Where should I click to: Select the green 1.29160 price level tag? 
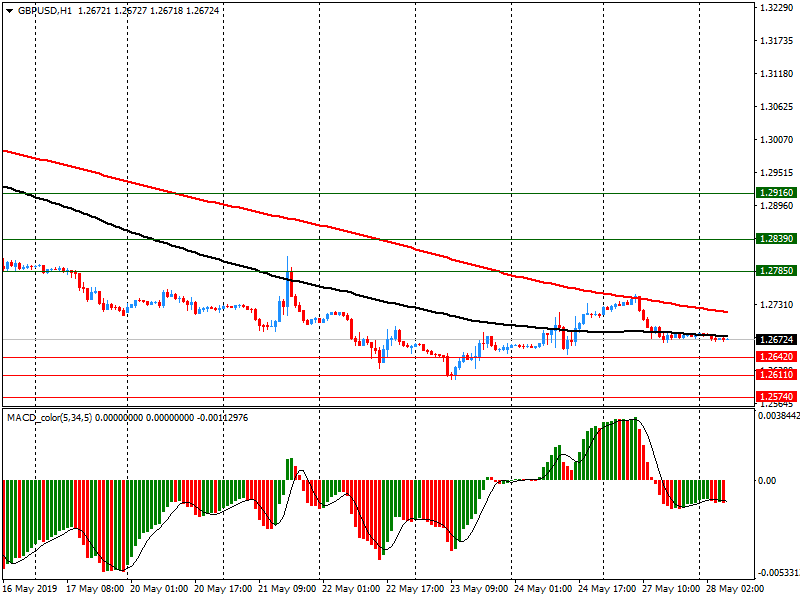coord(776,192)
